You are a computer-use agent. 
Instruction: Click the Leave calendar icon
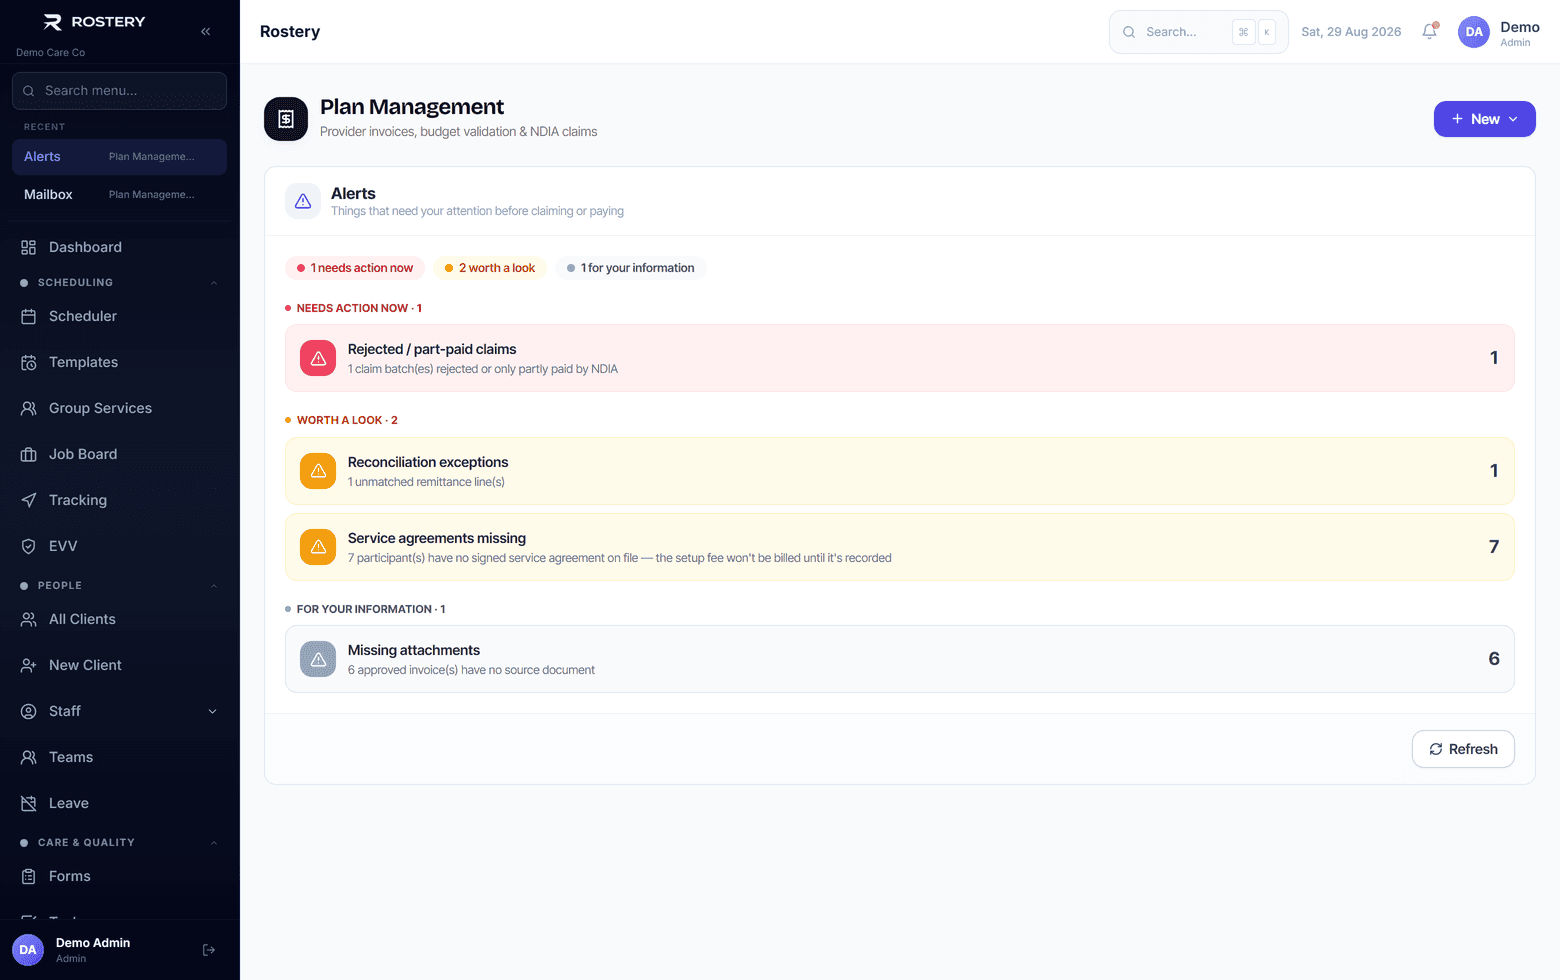pos(29,803)
